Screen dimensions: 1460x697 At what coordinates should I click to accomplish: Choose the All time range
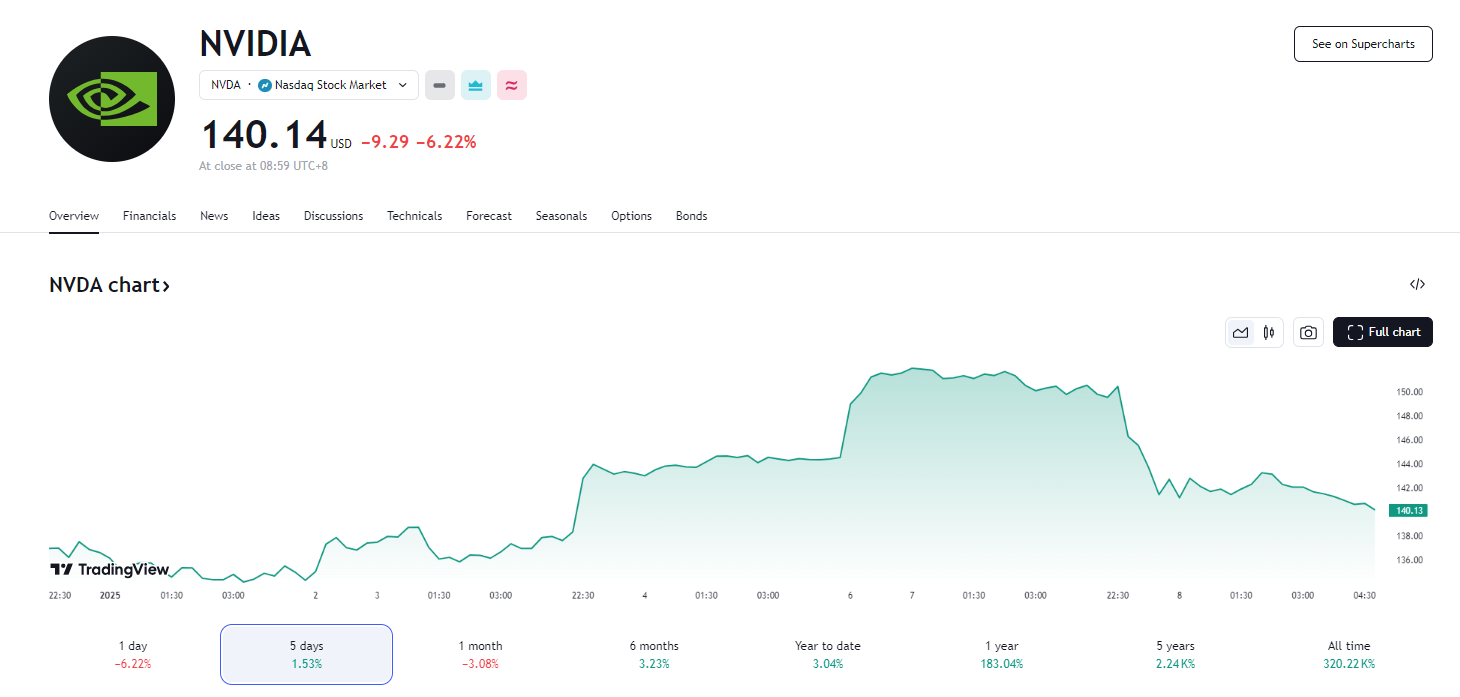click(1349, 654)
